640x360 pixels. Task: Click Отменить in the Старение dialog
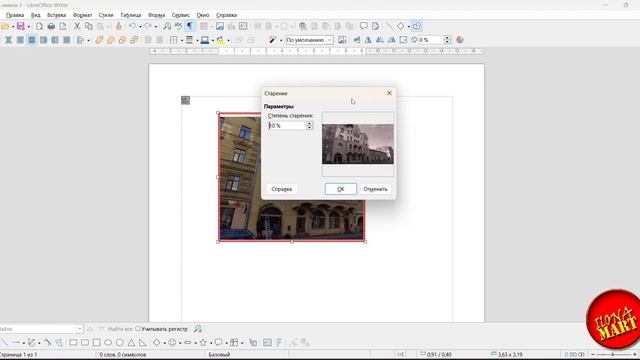[x=376, y=189]
